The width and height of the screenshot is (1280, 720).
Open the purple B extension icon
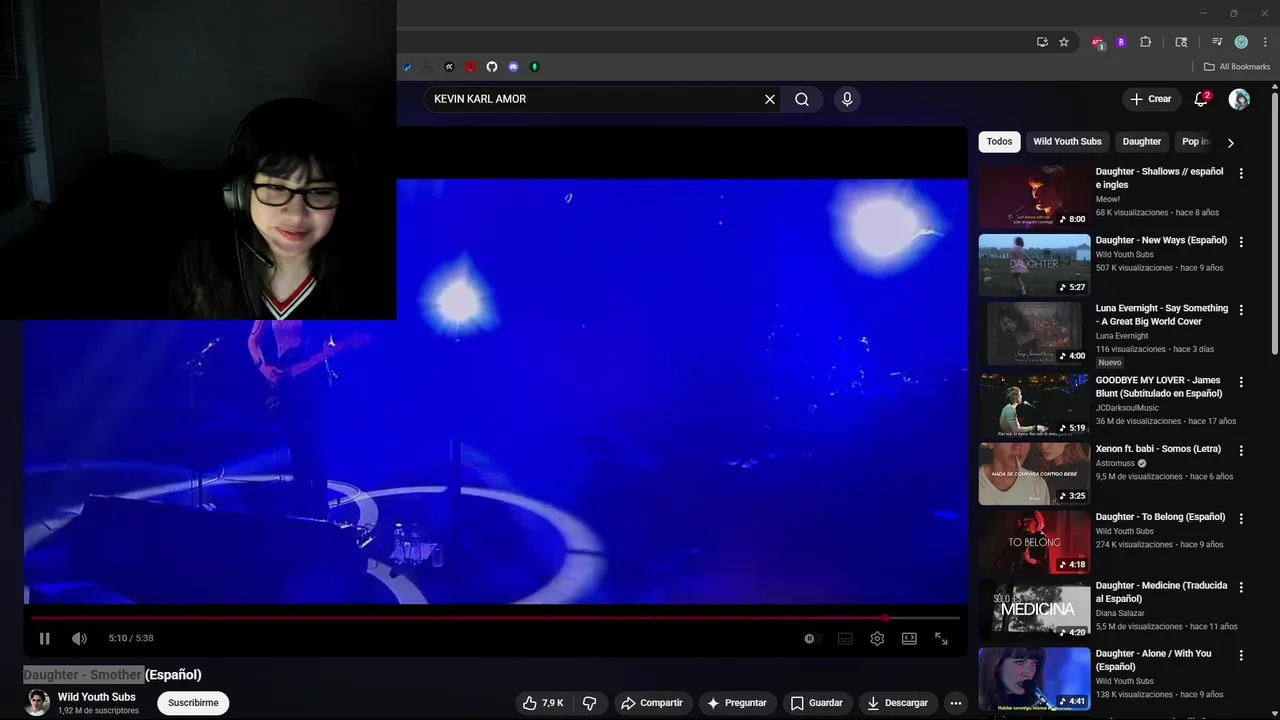[1121, 42]
